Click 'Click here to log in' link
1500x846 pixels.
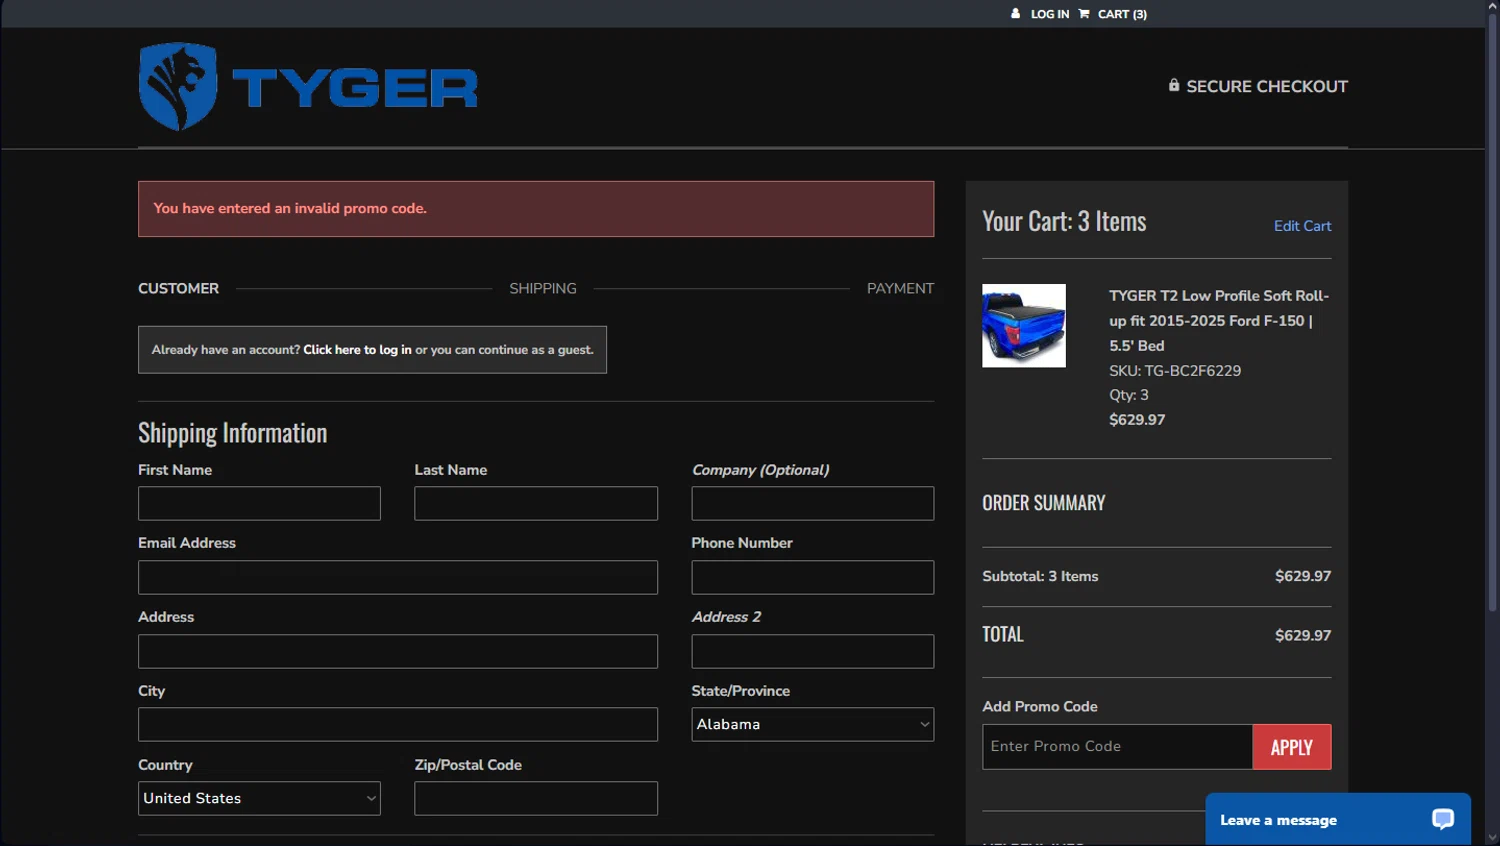[357, 350]
